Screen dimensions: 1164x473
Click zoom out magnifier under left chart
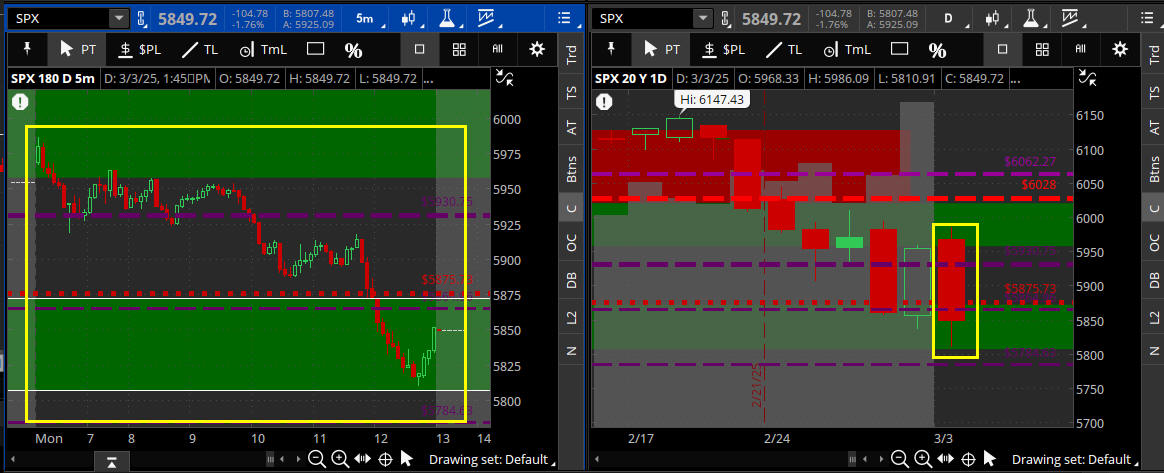point(316,459)
